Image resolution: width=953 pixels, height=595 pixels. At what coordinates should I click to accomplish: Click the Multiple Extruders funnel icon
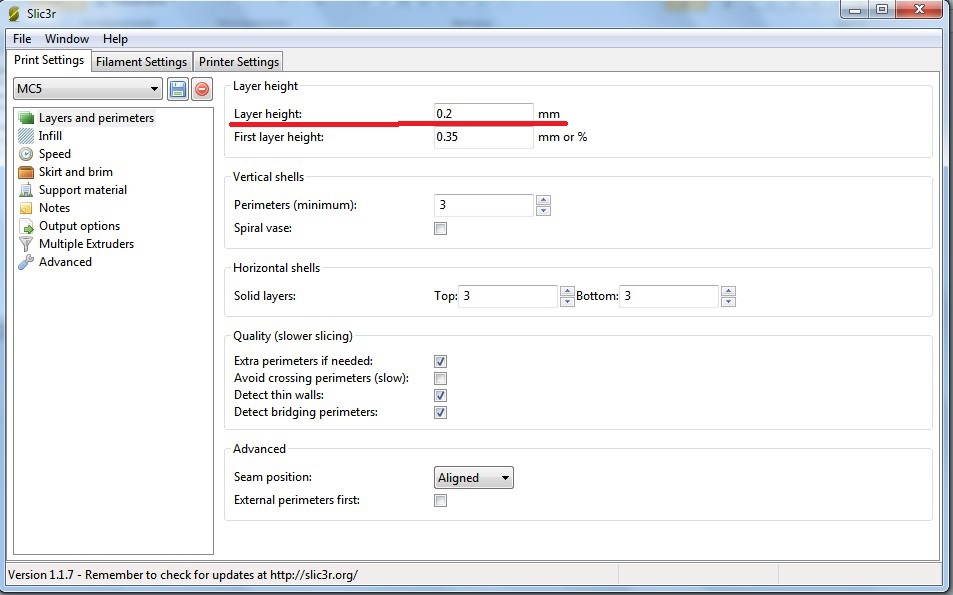pyautogui.click(x=26, y=244)
